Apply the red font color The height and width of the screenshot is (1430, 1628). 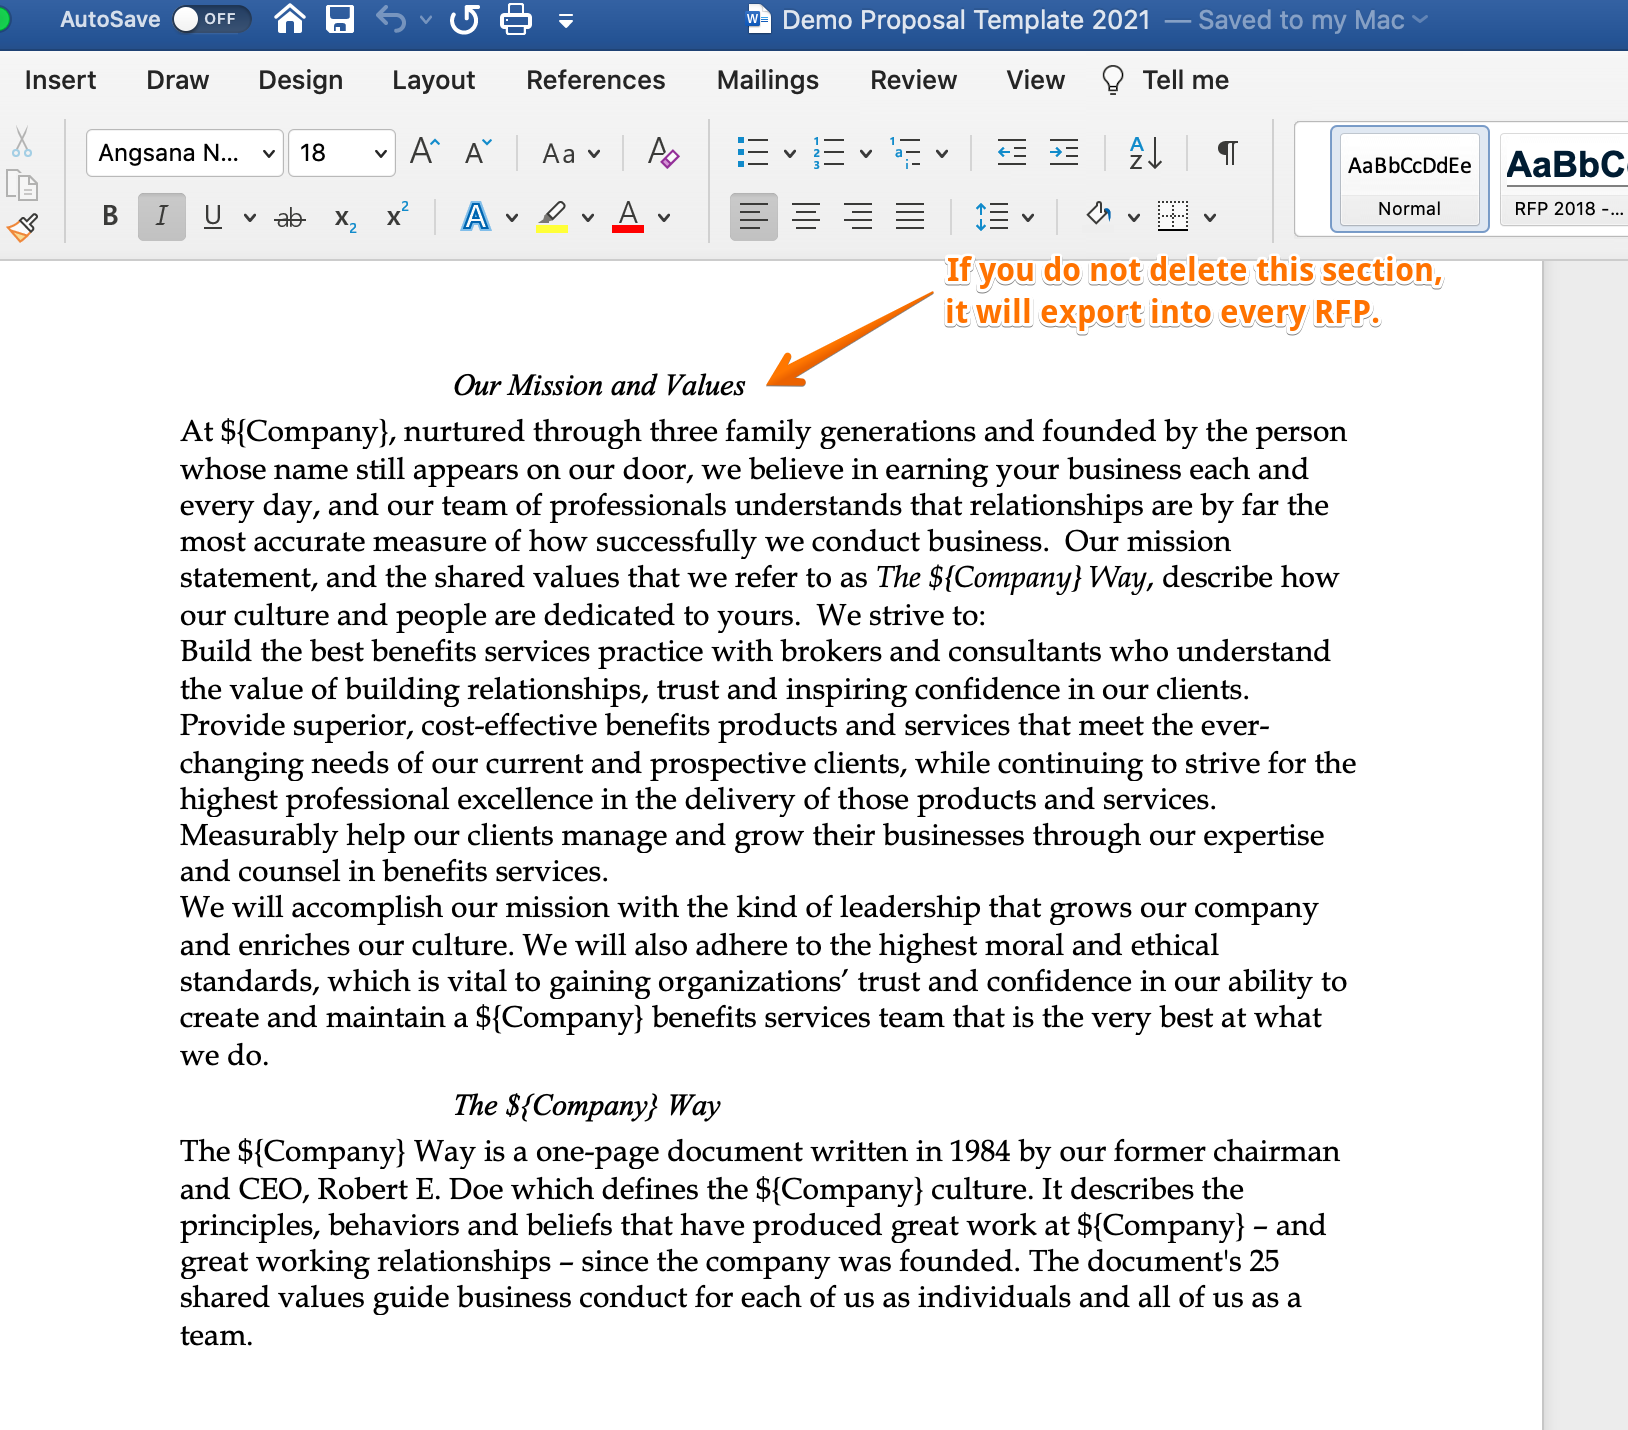click(627, 216)
